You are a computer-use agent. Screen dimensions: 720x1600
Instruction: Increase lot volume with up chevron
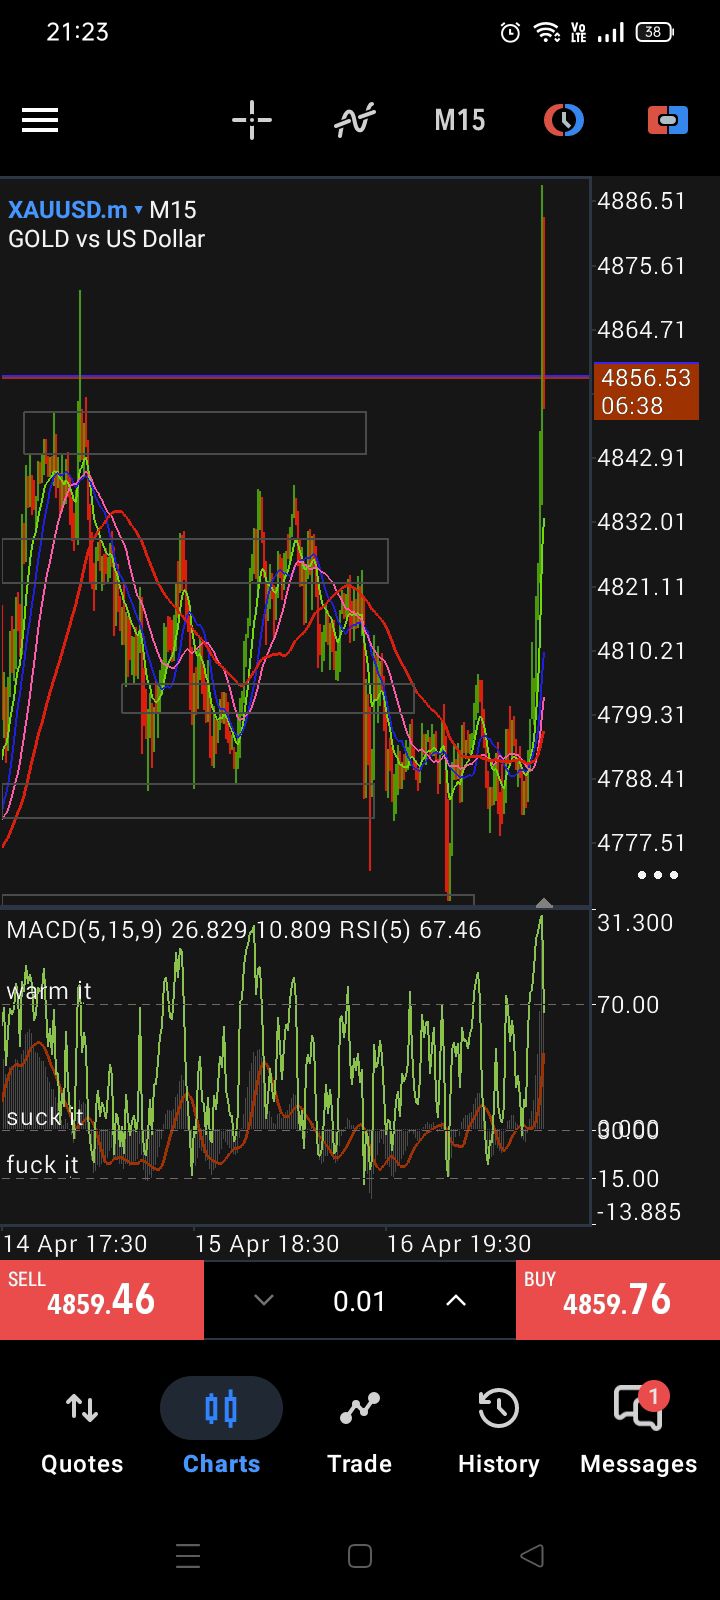(455, 1300)
